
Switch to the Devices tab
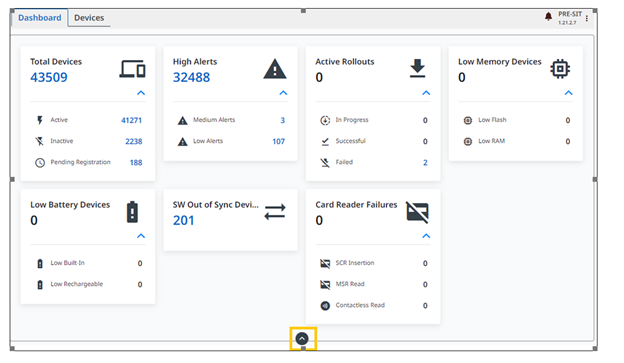89,18
